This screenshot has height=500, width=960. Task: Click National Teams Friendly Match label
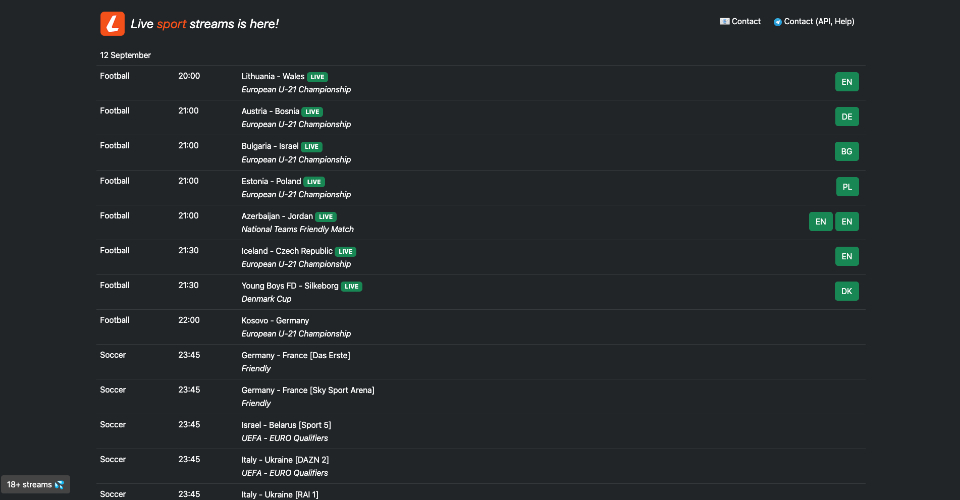click(x=298, y=229)
